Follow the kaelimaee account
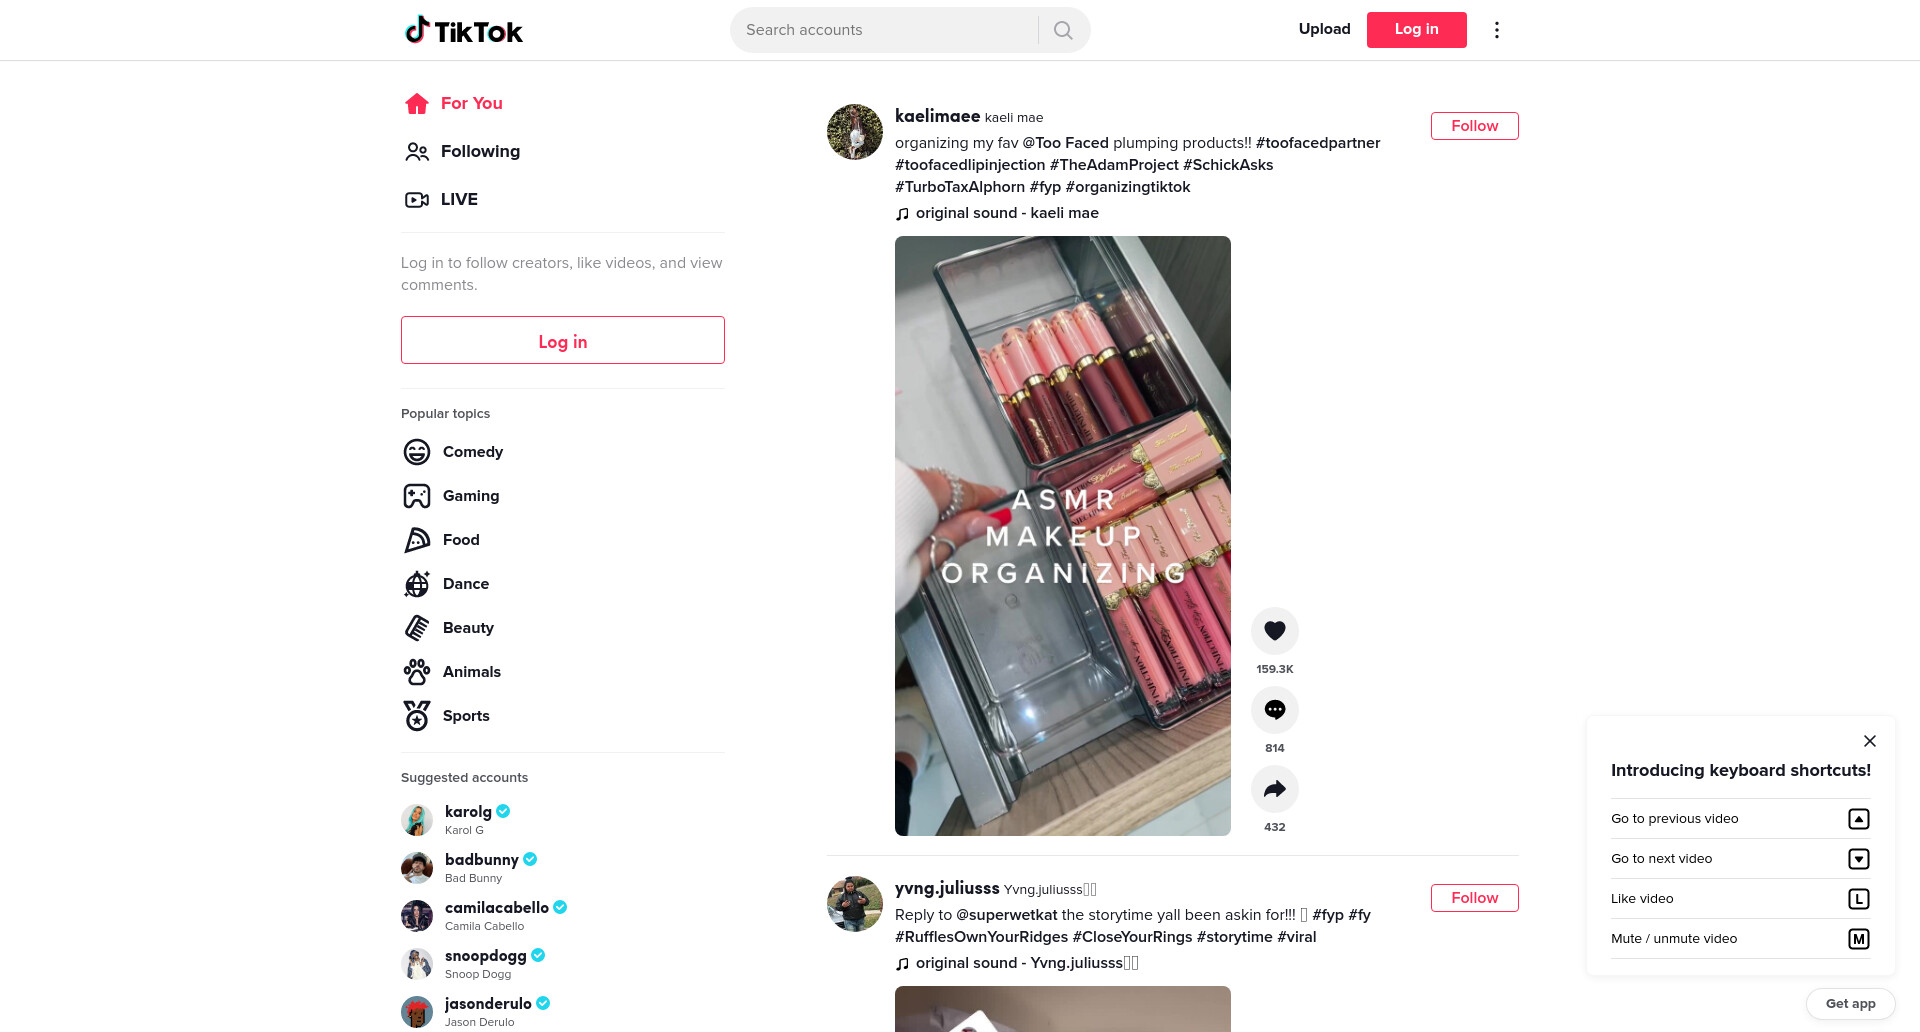The image size is (1920, 1032). [1474, 126]
